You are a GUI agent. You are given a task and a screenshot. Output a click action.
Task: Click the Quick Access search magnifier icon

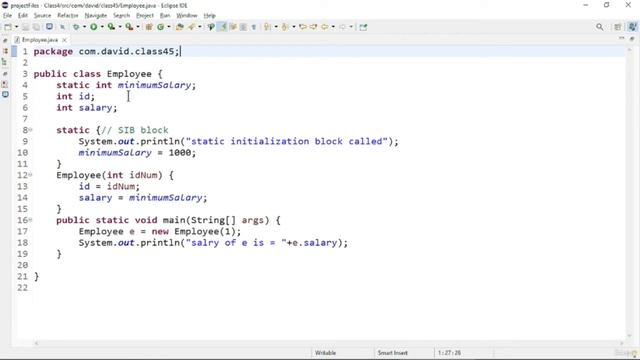(x=600, y=27)
